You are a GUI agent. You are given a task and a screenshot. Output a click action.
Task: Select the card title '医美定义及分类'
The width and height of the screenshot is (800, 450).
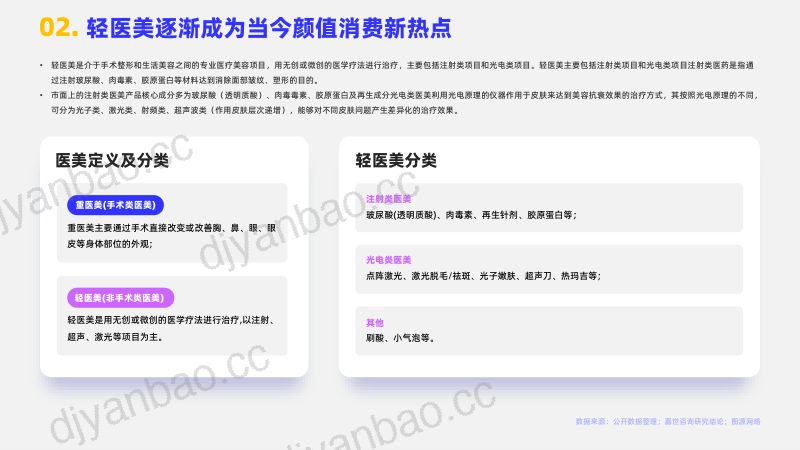pos(112,160)
